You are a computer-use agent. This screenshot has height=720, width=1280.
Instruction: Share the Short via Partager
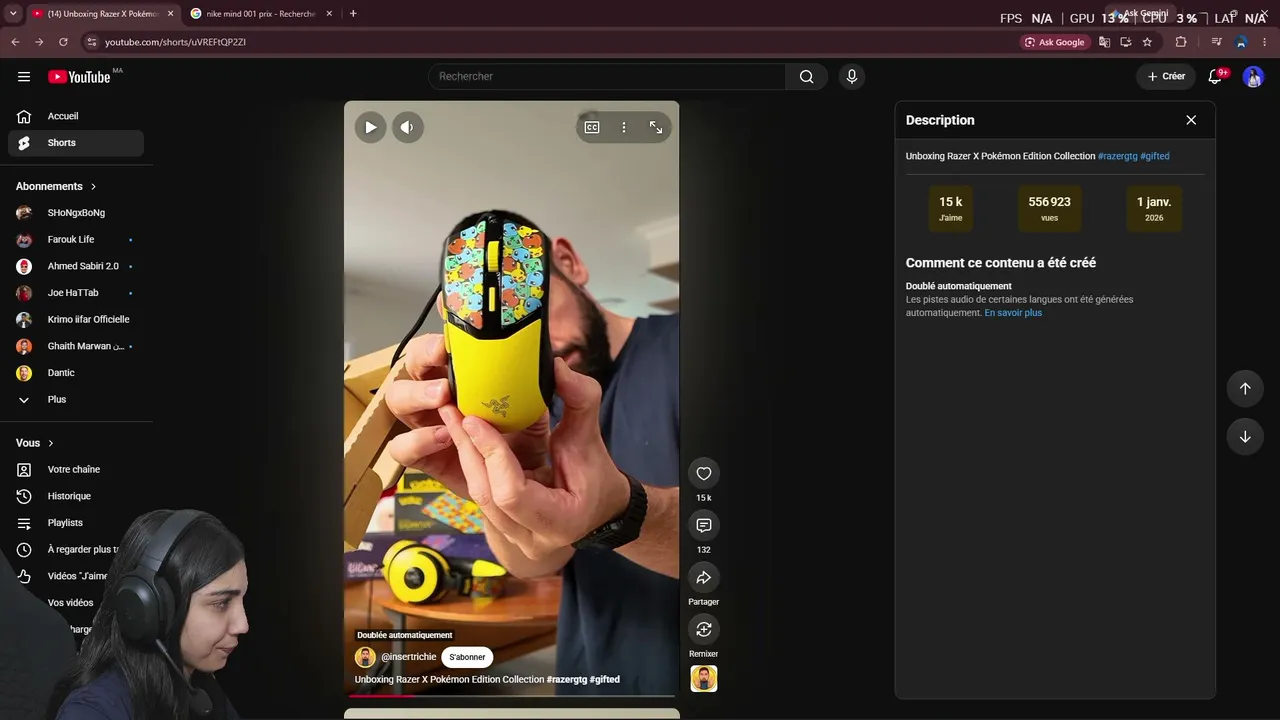pyautogui.click(x=704, y=578)
